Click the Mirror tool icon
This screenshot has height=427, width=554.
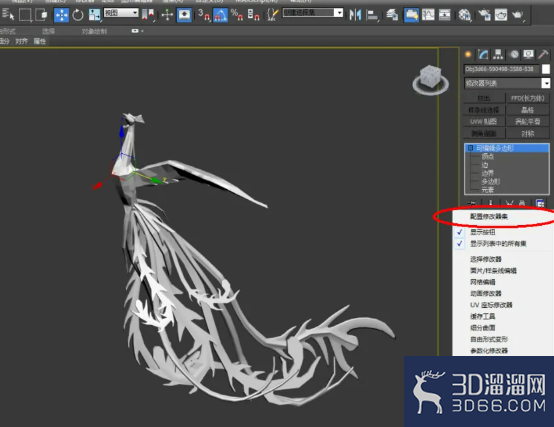click(355, 15)
